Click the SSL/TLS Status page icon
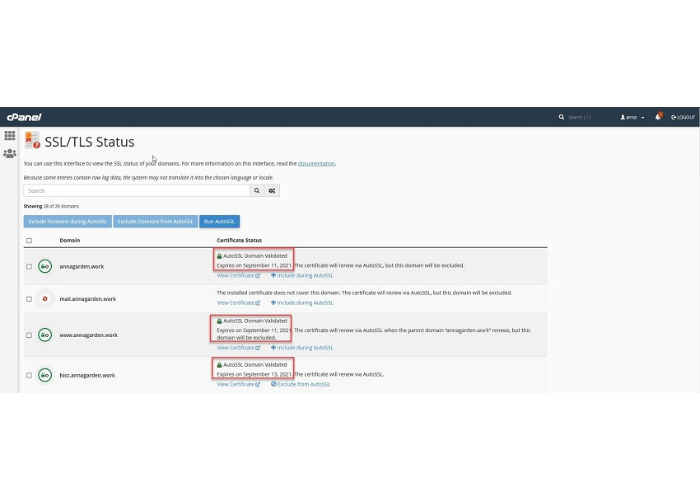This screenshot has height=500, width=700. pos(33,141)
